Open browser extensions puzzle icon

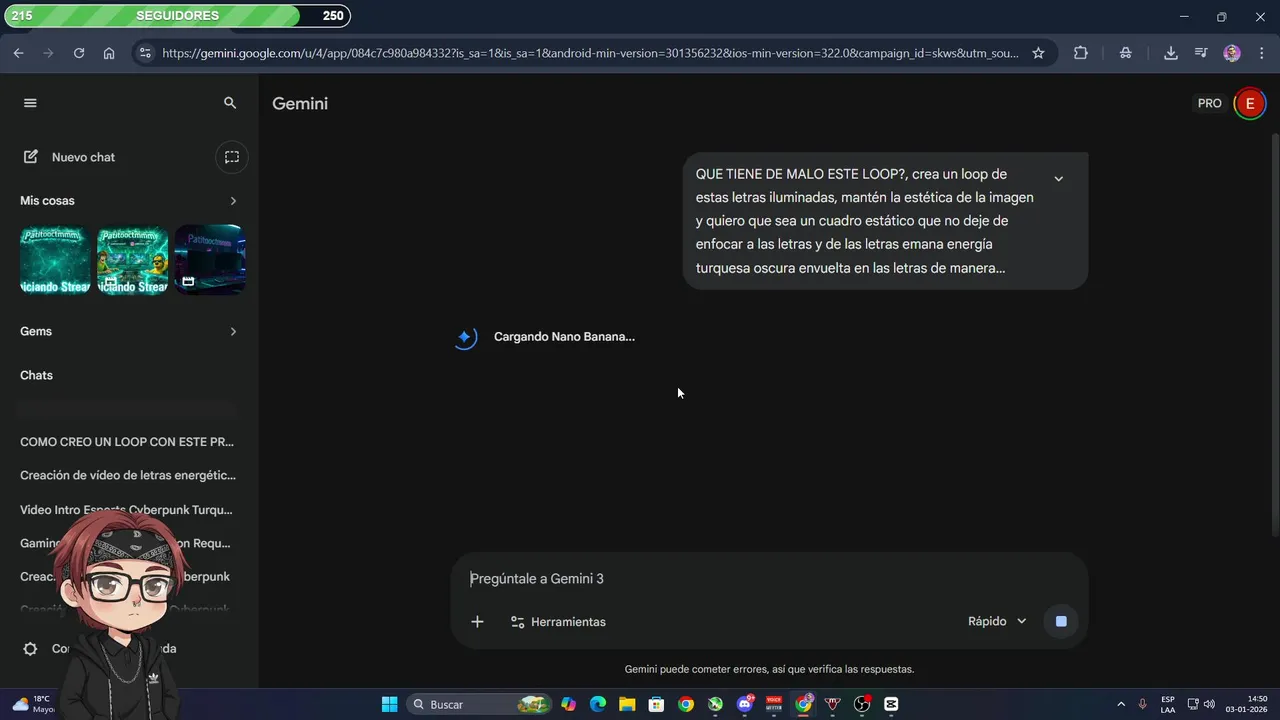(1081, 53)
